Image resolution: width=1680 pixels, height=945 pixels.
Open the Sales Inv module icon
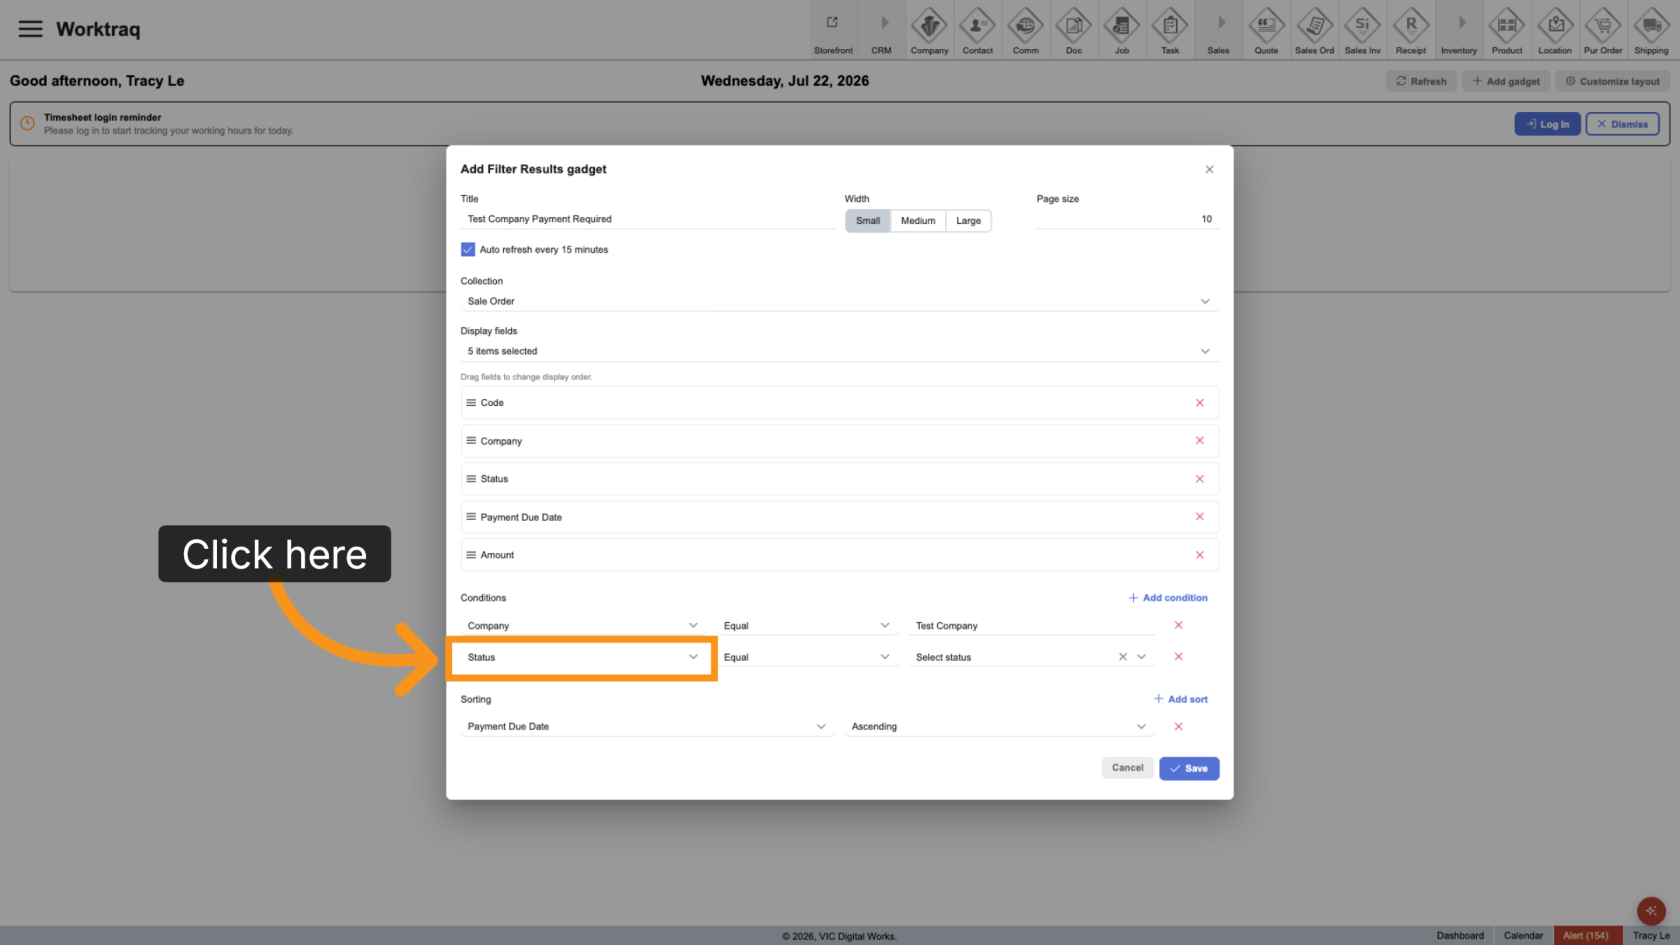[x=1362, y=30]
